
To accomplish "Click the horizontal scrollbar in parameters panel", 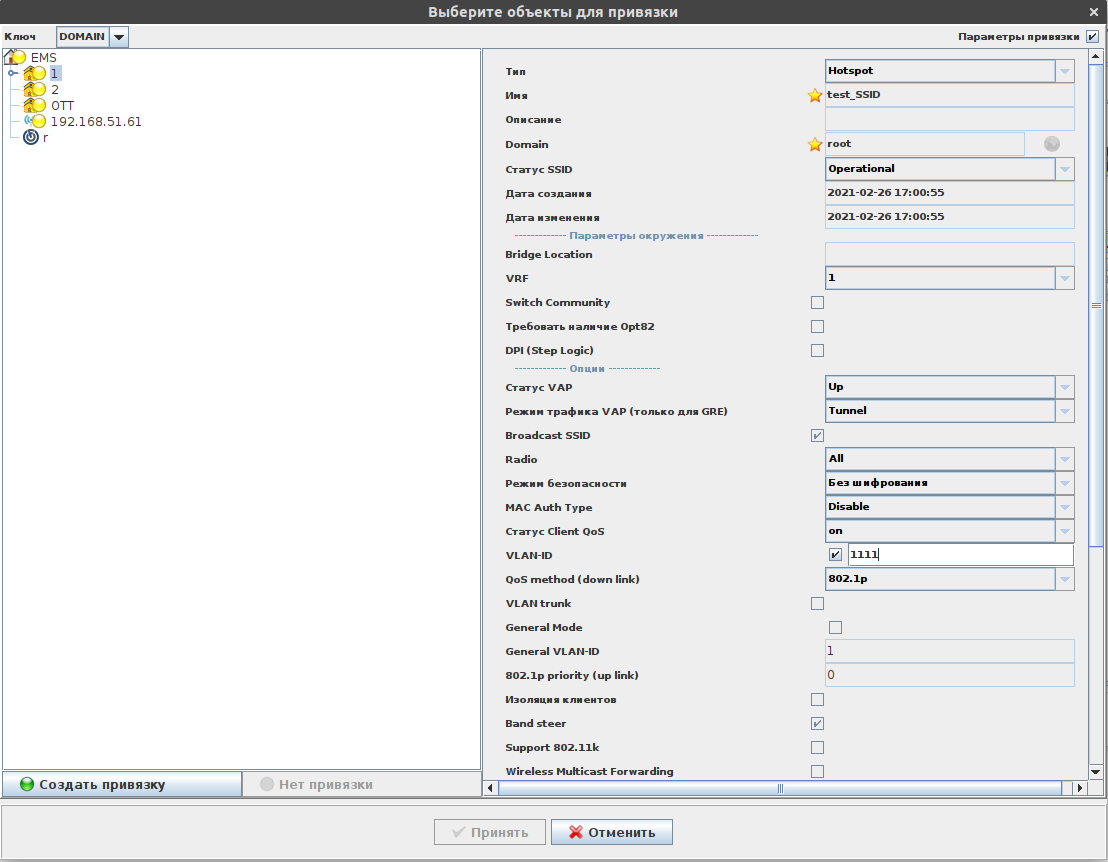I will [780, 788].
